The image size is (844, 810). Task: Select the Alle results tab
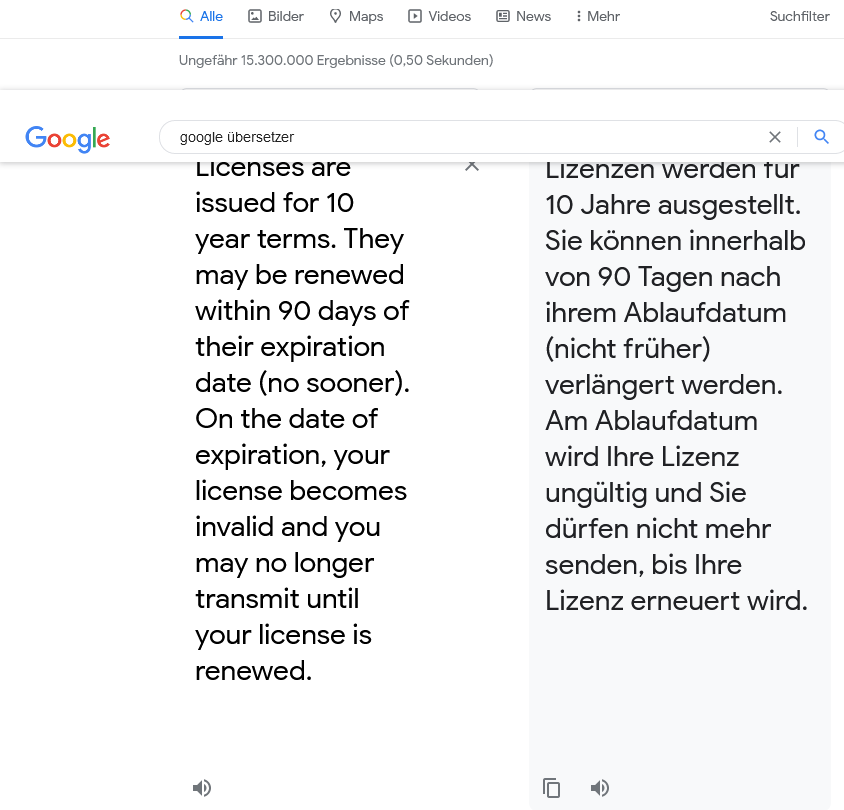(x=201, y=16)
